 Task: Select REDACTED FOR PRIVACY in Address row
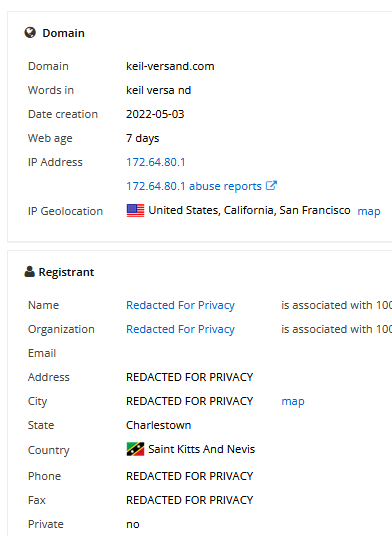pyautogui.click(x=190, y=377)
